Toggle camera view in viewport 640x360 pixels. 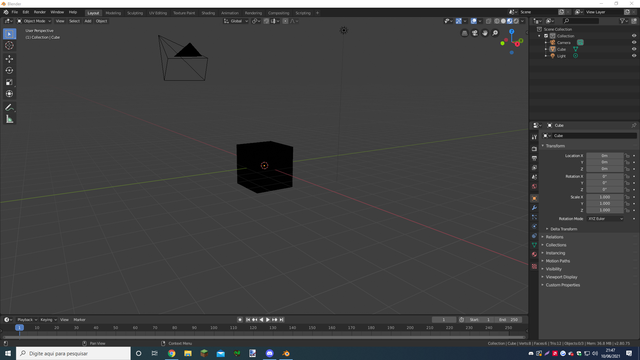pos(475,33)
